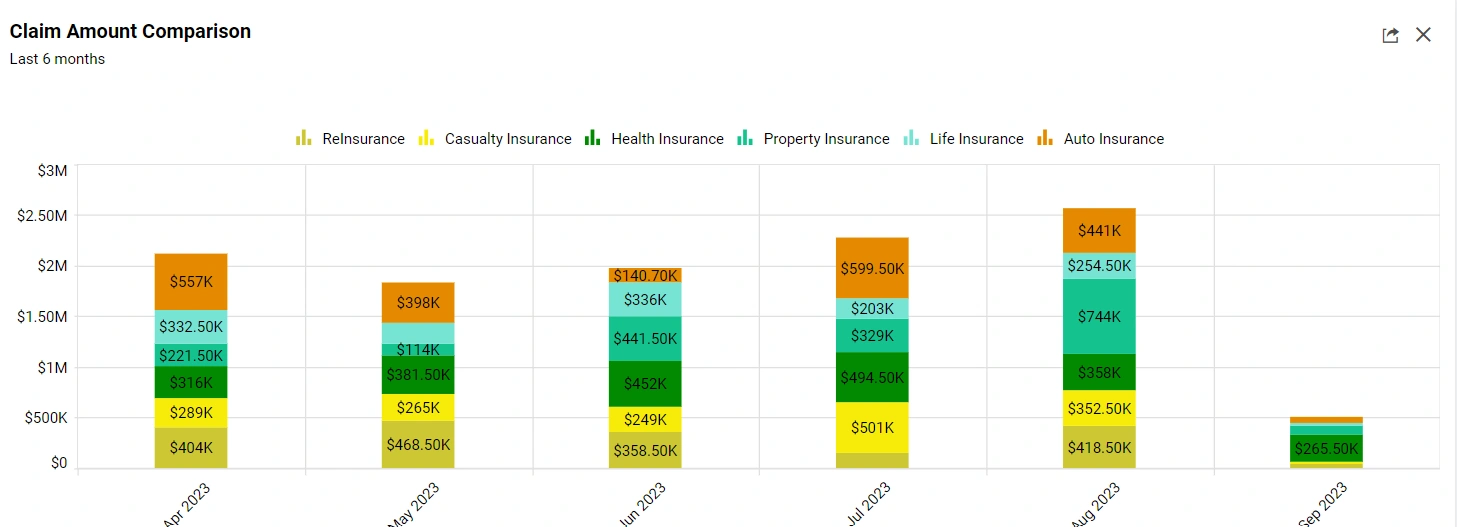Click the $452K Health segment in June
The image size is (1457, 527).
click(x=645, y=384)
